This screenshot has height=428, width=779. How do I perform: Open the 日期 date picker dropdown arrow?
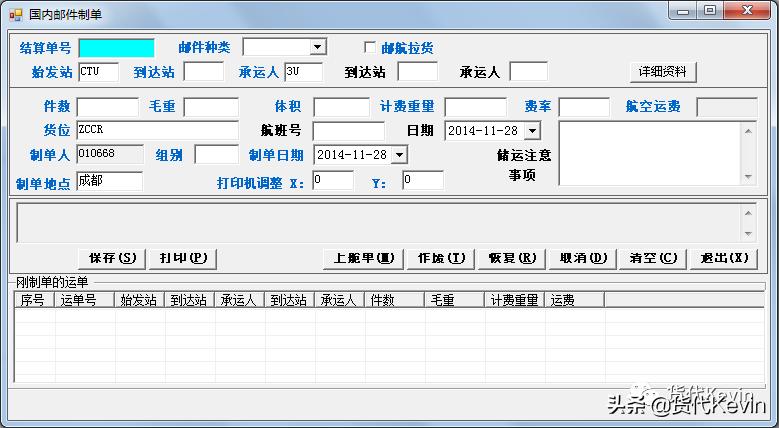coord(532,131)
